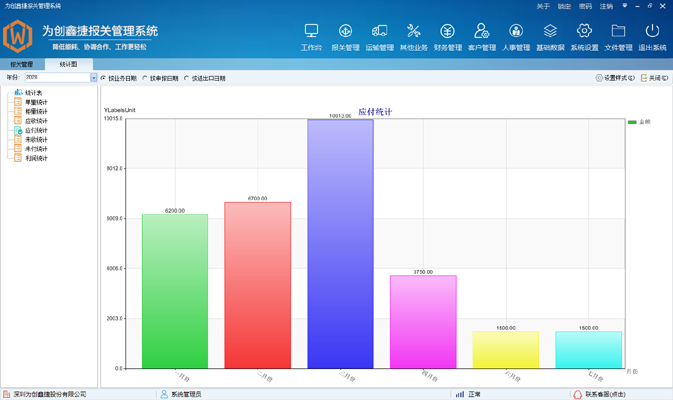
Task: Click into the 年份 year input field
Action: pyautogui.click(x=57, y=77)
